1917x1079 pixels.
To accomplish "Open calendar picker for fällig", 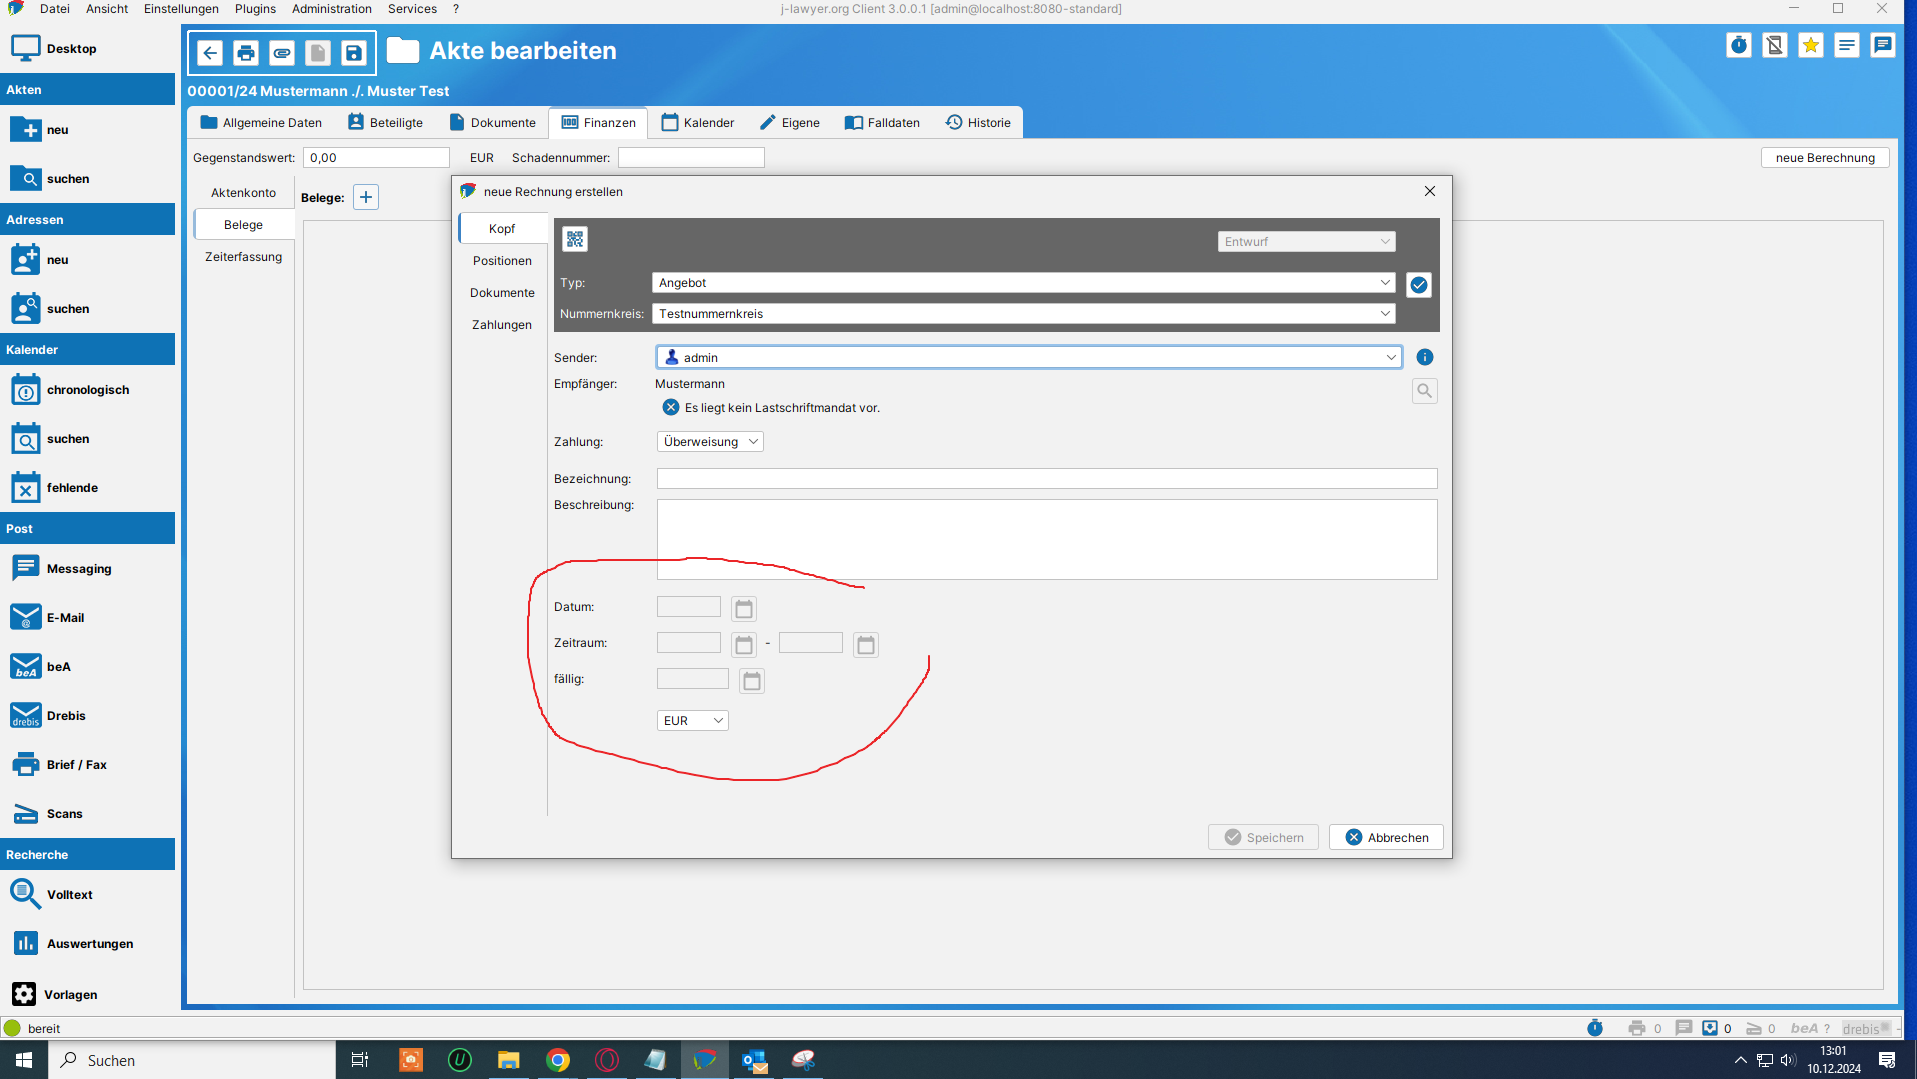I will 752,681.
